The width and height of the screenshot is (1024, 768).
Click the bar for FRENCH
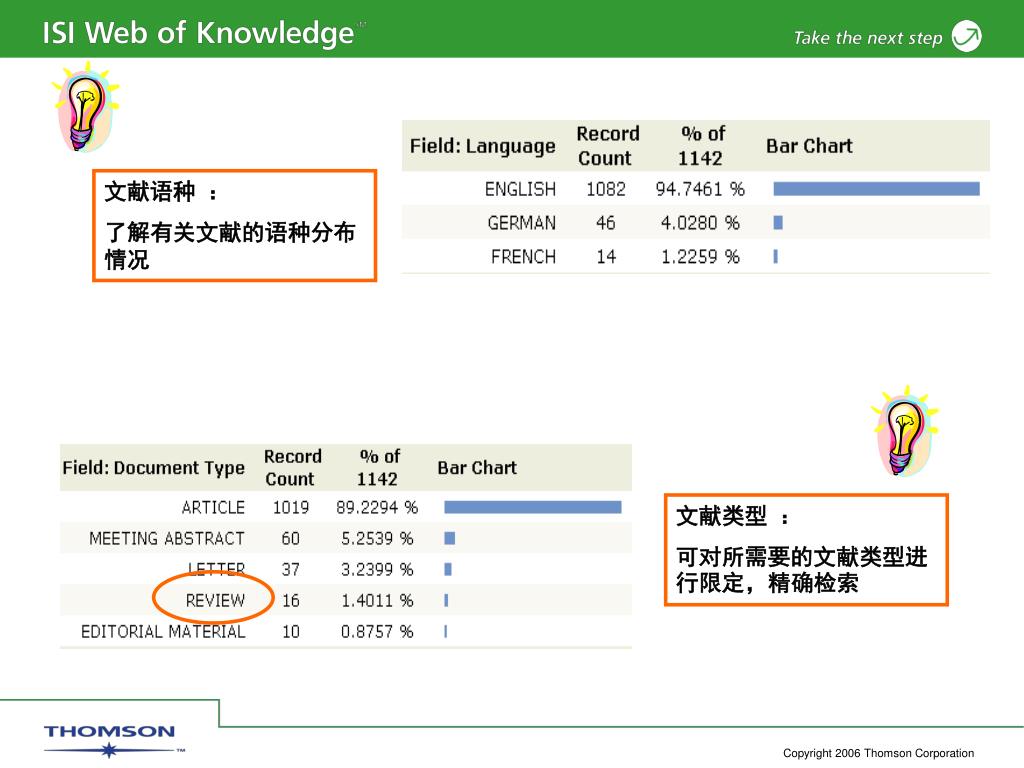tap(775, 257)
